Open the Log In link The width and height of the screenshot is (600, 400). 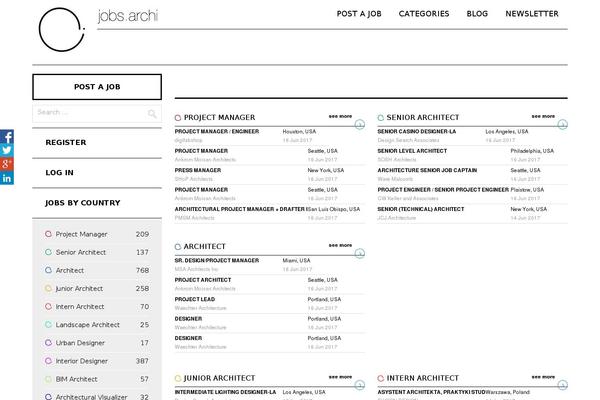tap(59, 173)
